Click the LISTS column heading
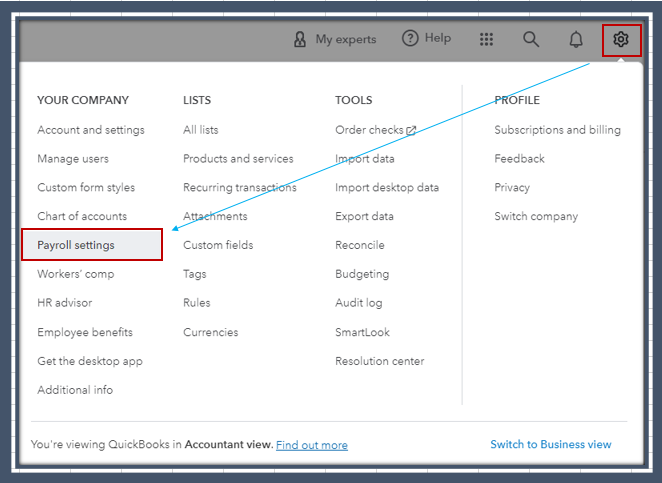Image resolution: width=662 pixels, height=483 pixels. [197, 100]
